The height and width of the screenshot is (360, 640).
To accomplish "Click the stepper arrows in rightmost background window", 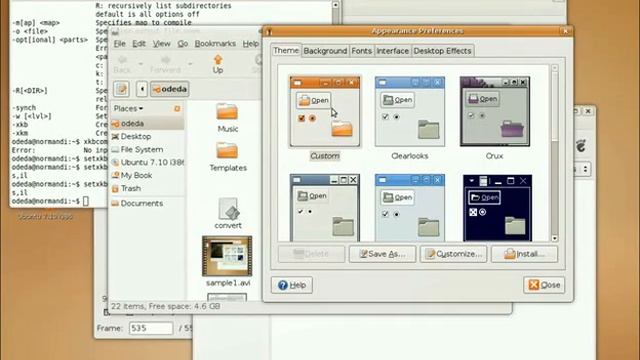I will pyautogui.click(x=586, y=169).
